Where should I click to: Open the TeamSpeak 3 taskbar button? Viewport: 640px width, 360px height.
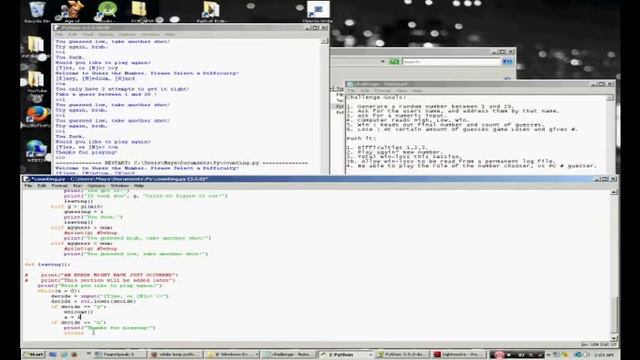click(119, 354)
